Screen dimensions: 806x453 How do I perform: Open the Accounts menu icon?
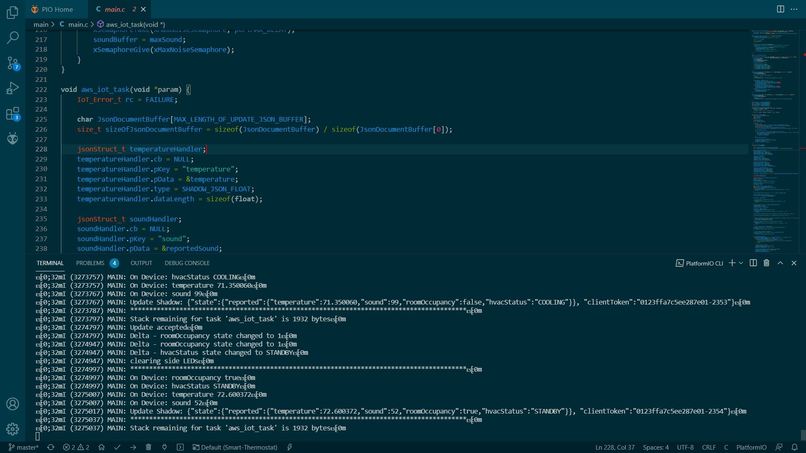12,404
